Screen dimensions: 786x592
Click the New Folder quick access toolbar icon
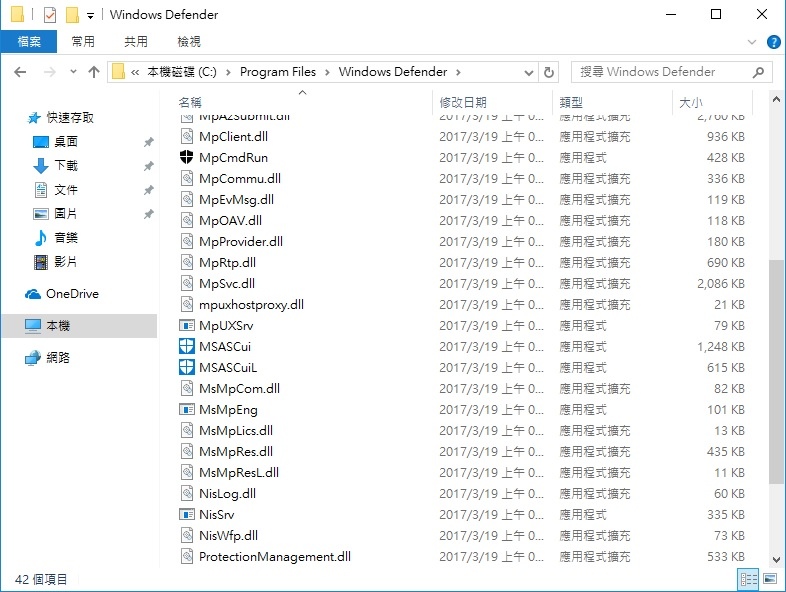(x=72, y=15)
